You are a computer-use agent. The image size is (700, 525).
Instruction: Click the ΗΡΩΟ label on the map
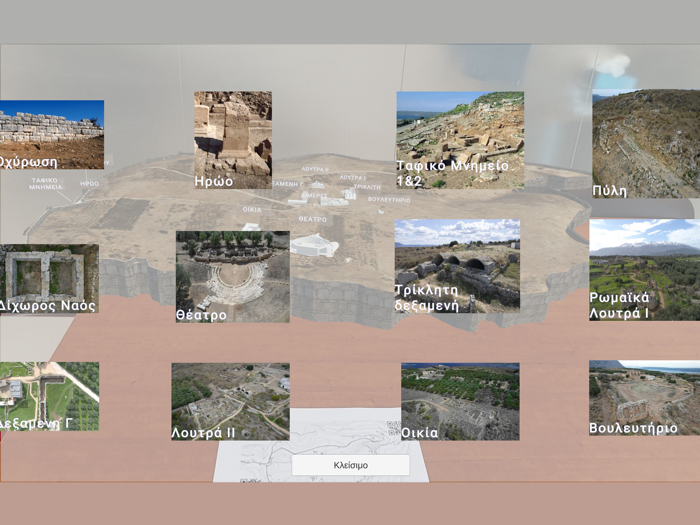click(89, 183)
